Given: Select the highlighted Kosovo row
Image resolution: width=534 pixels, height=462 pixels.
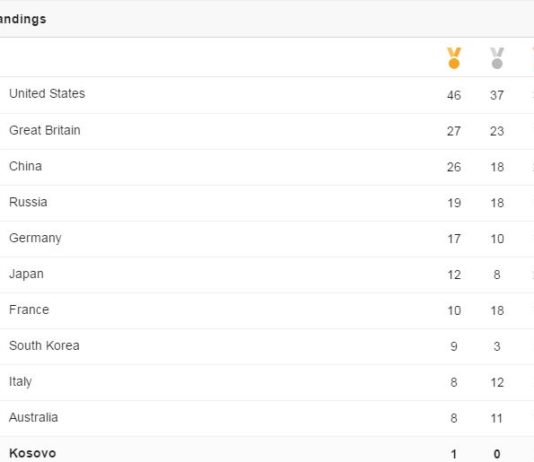Looking at the screenshot, I should [x=267, y=449].
